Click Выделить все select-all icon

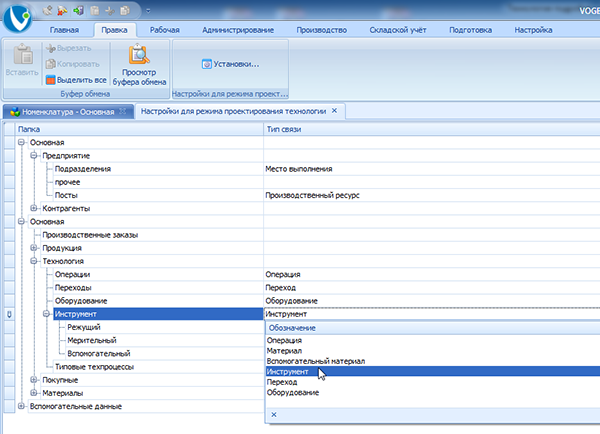coord(51,78)
